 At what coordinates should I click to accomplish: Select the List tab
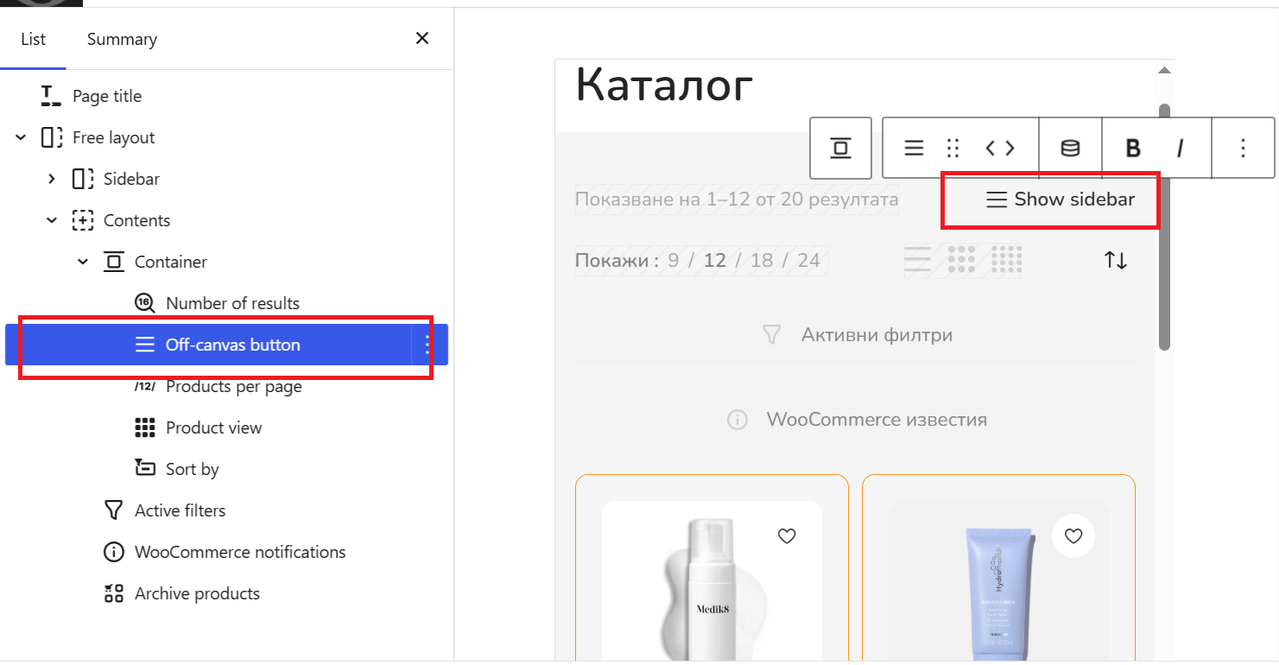33,39
